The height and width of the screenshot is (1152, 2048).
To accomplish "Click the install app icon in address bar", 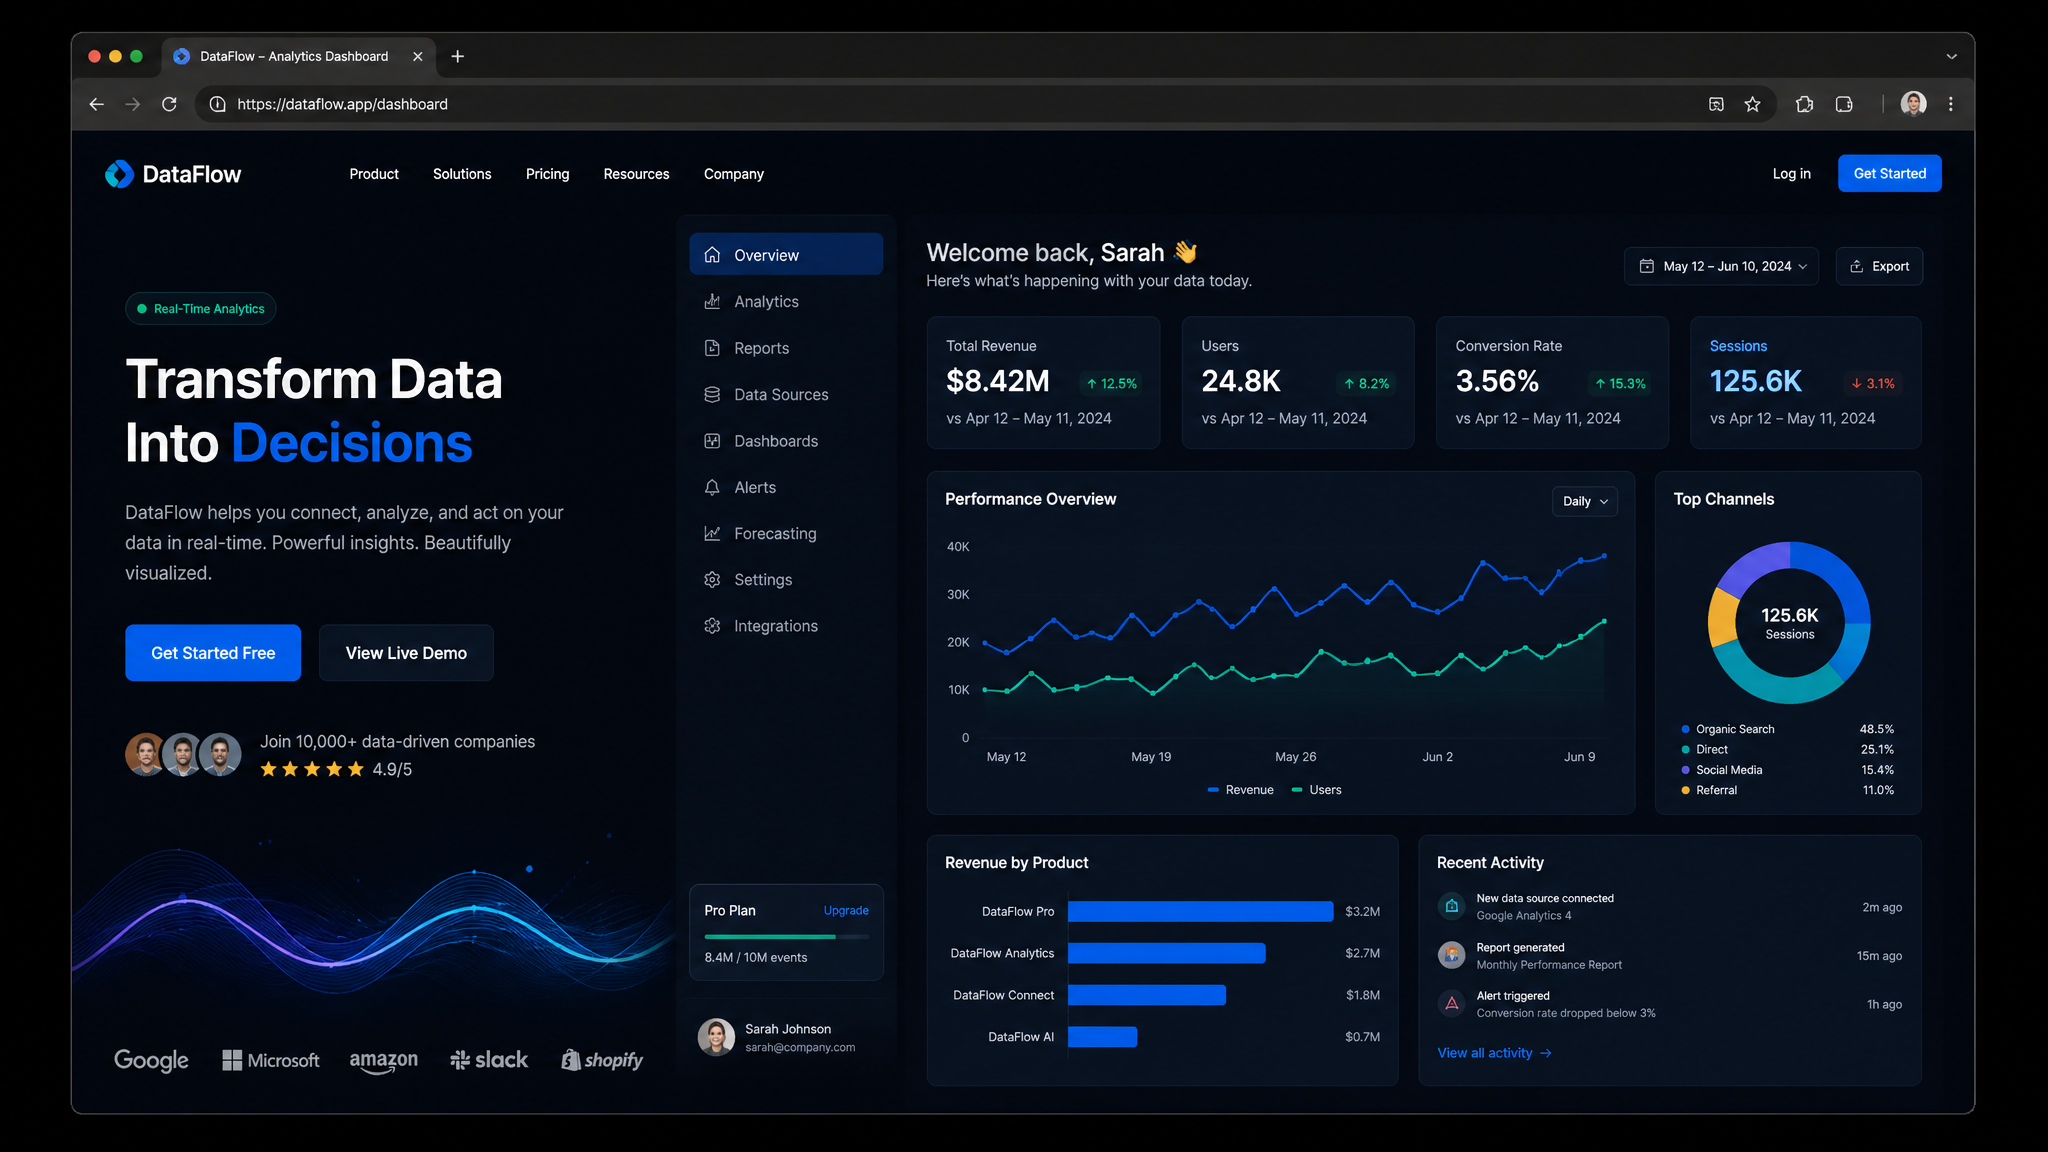I will [x=1716, y=104].
